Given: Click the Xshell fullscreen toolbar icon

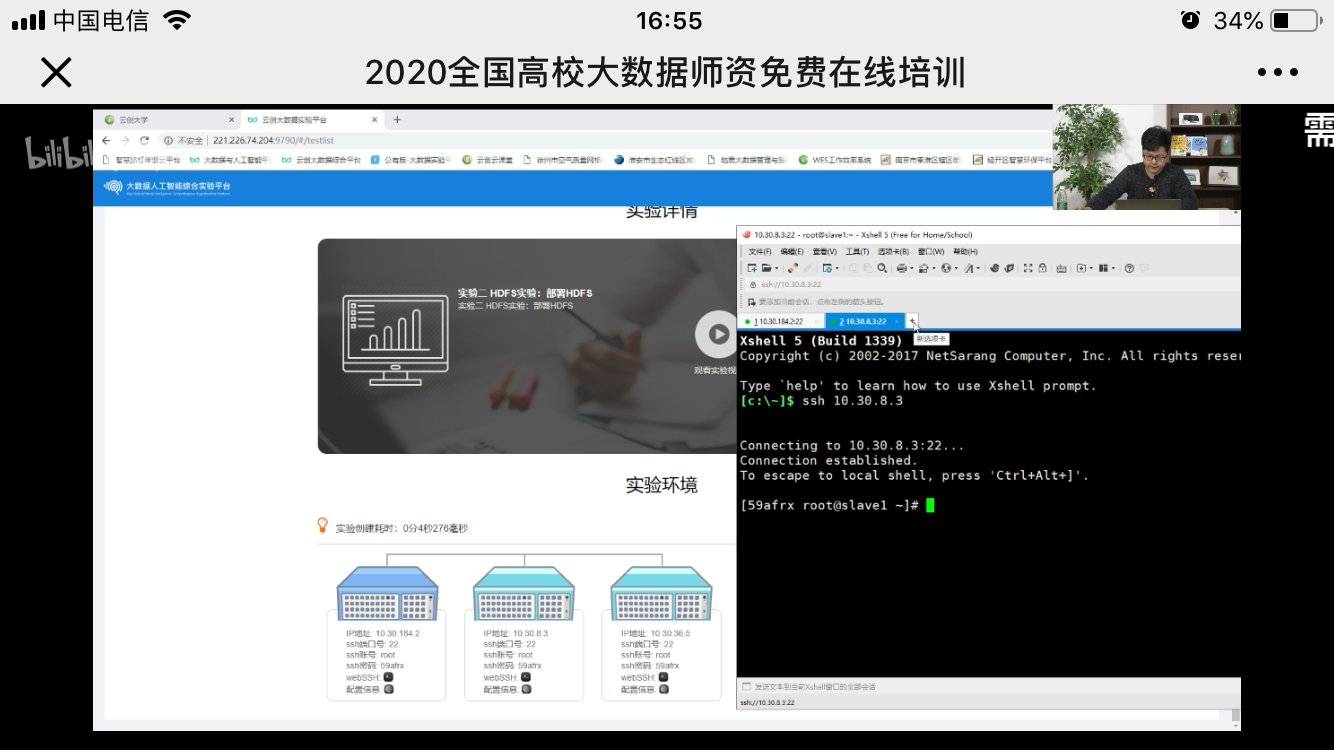Looking at the screenshot, I should coord(1028,268).
